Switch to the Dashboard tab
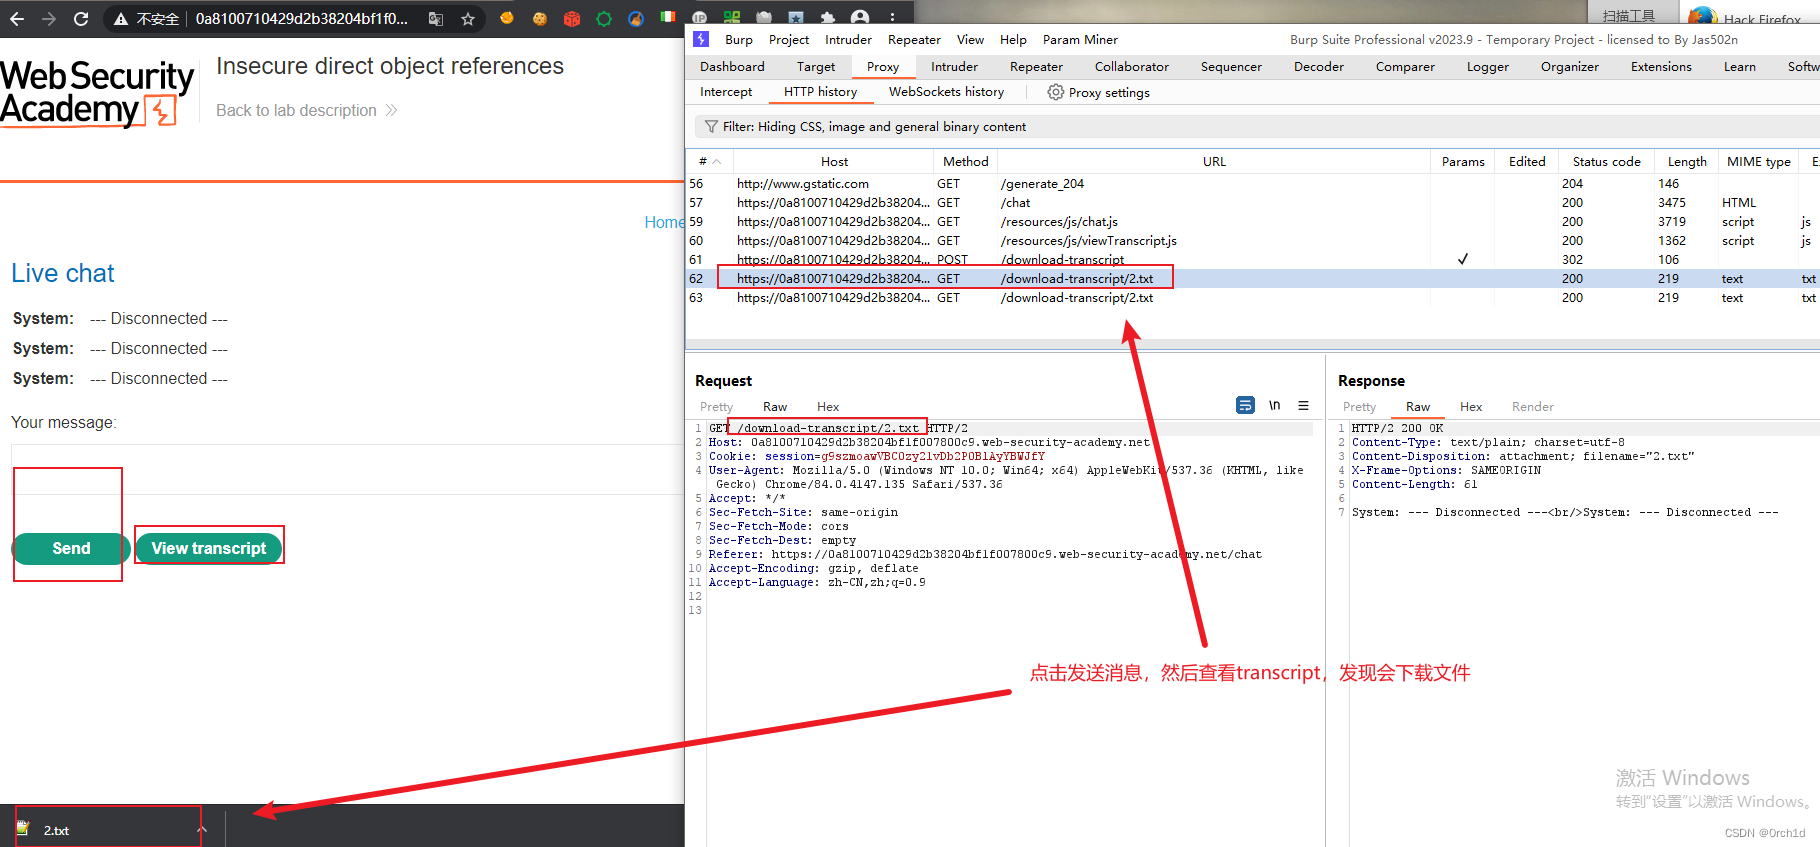 (x=732, y=67)
